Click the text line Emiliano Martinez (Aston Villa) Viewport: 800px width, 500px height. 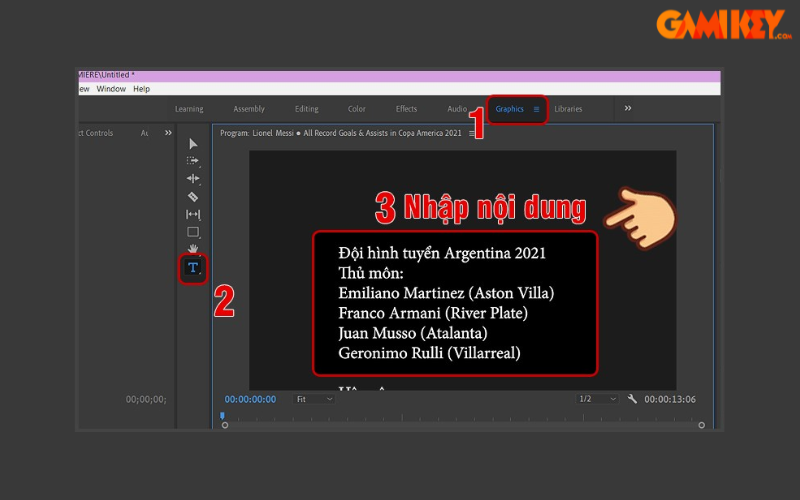pyautogui.click(x=446, y=293)
